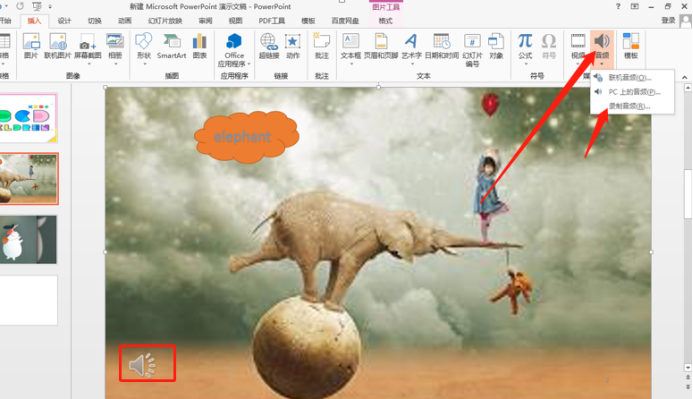Select the third slide thumbnail with cartoon
The height and width of the screenshot is (399, 693).
tap(28, 240)
